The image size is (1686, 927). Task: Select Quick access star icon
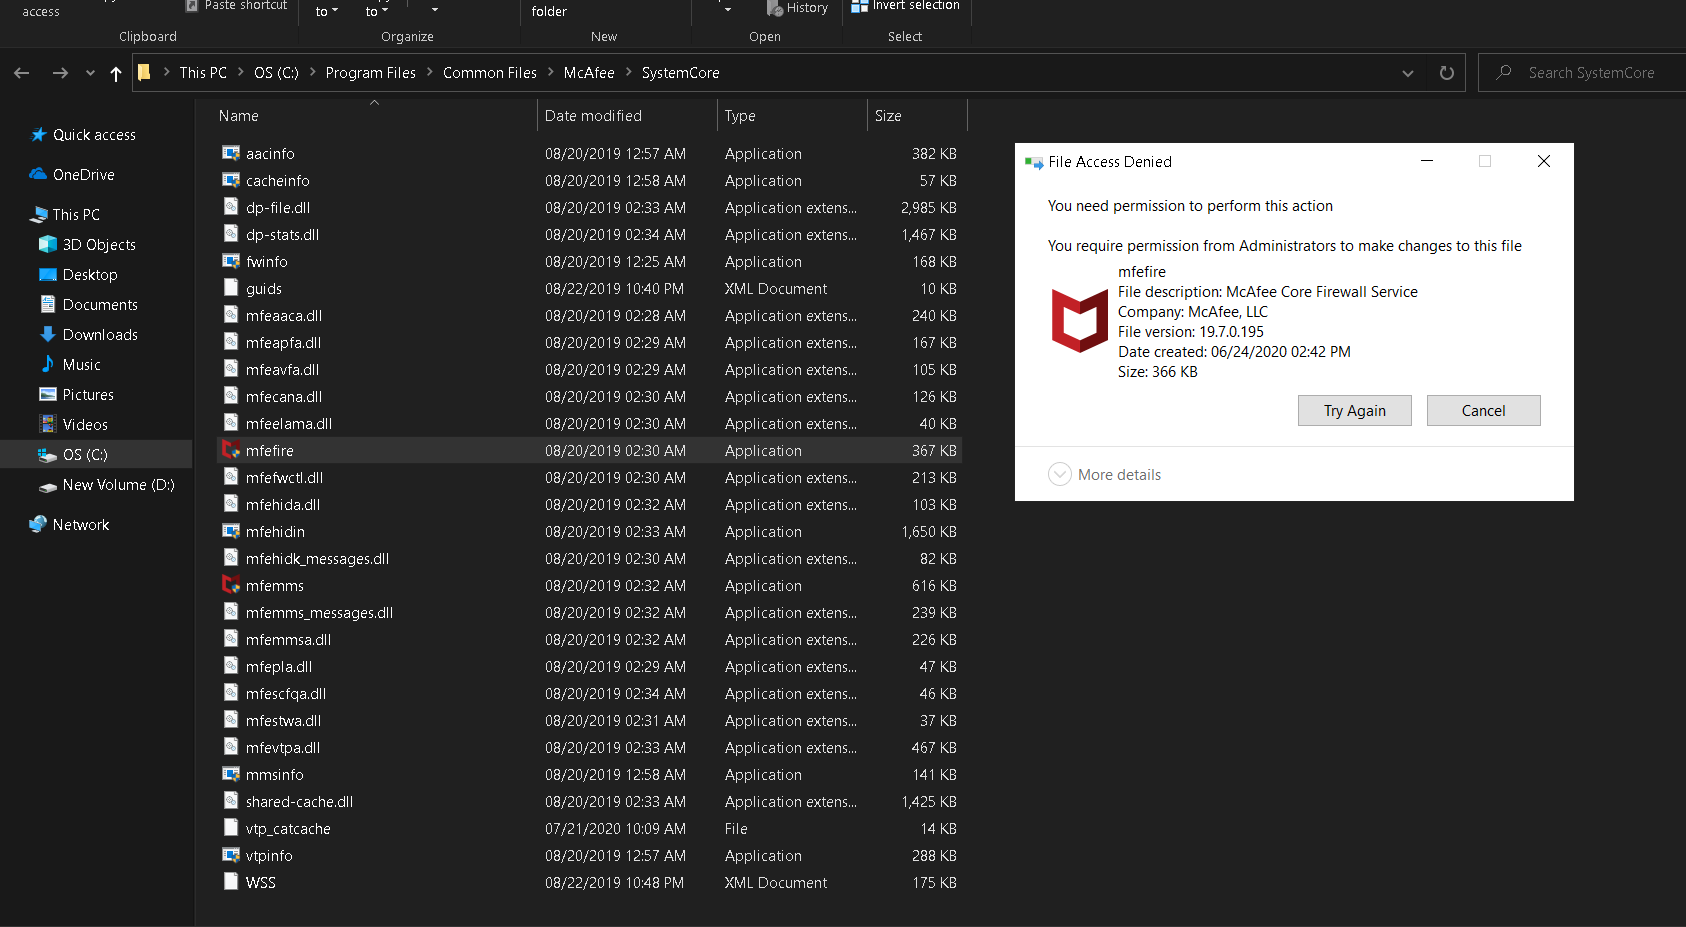pos(39,134)
